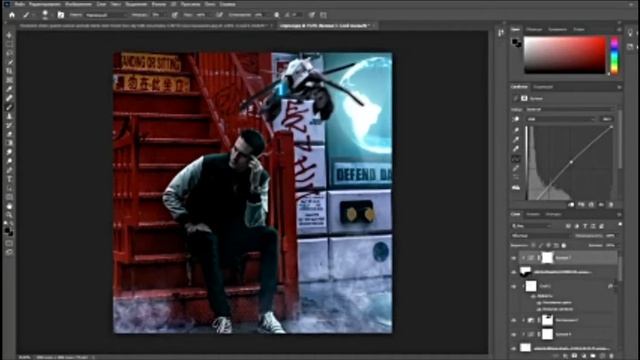
Task: Open the Фильтр menu
Action: (159, 4)
